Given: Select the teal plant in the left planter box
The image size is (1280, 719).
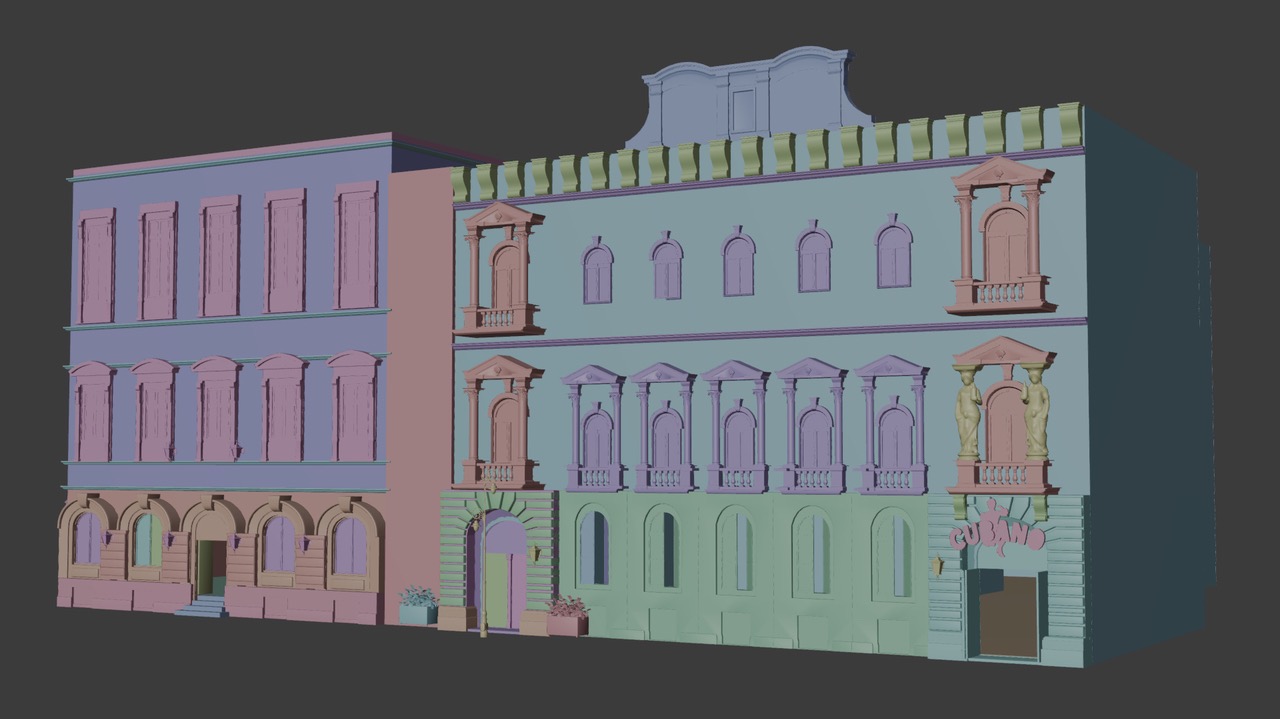Looking at the screenshot, I should pos(415,595).
